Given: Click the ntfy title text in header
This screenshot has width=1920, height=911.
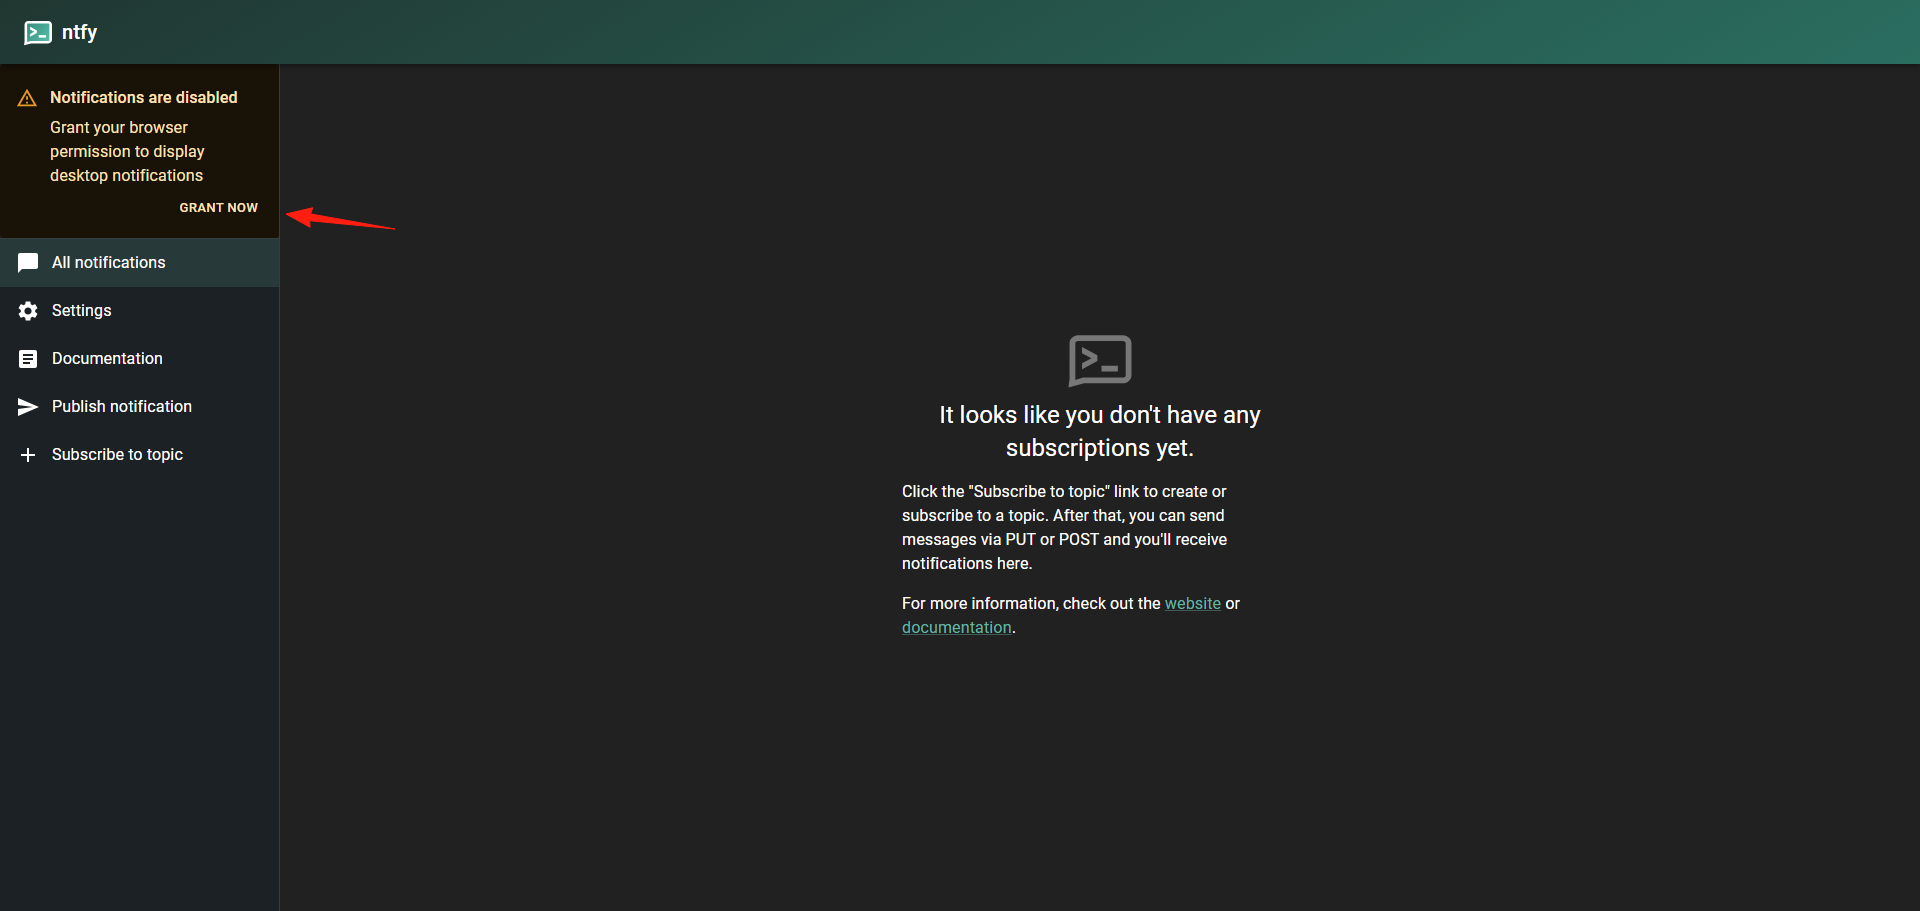Looking at the screenshot, I should point(79,33).
